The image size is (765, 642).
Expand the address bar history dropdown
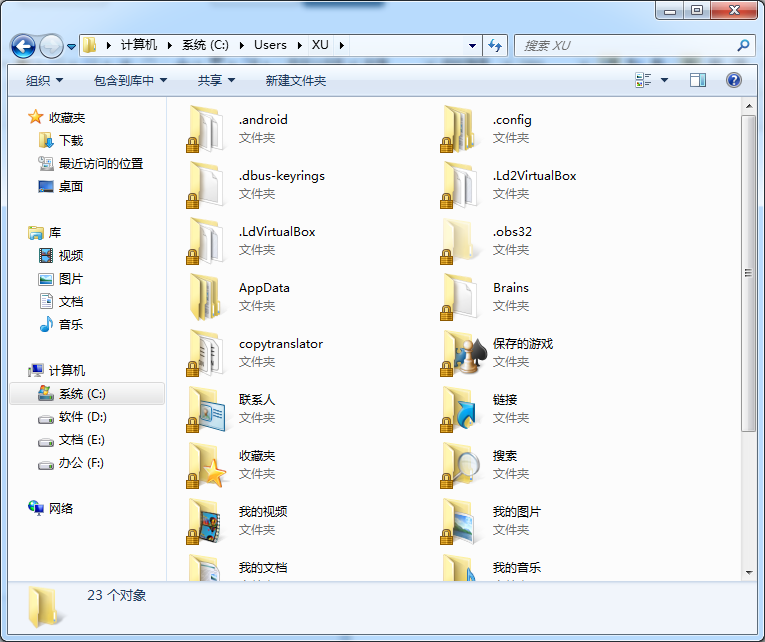473,46
